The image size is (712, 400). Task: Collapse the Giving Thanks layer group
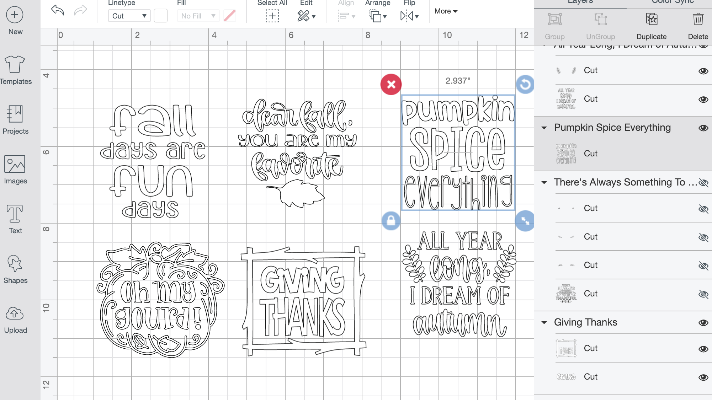point(544,322)
